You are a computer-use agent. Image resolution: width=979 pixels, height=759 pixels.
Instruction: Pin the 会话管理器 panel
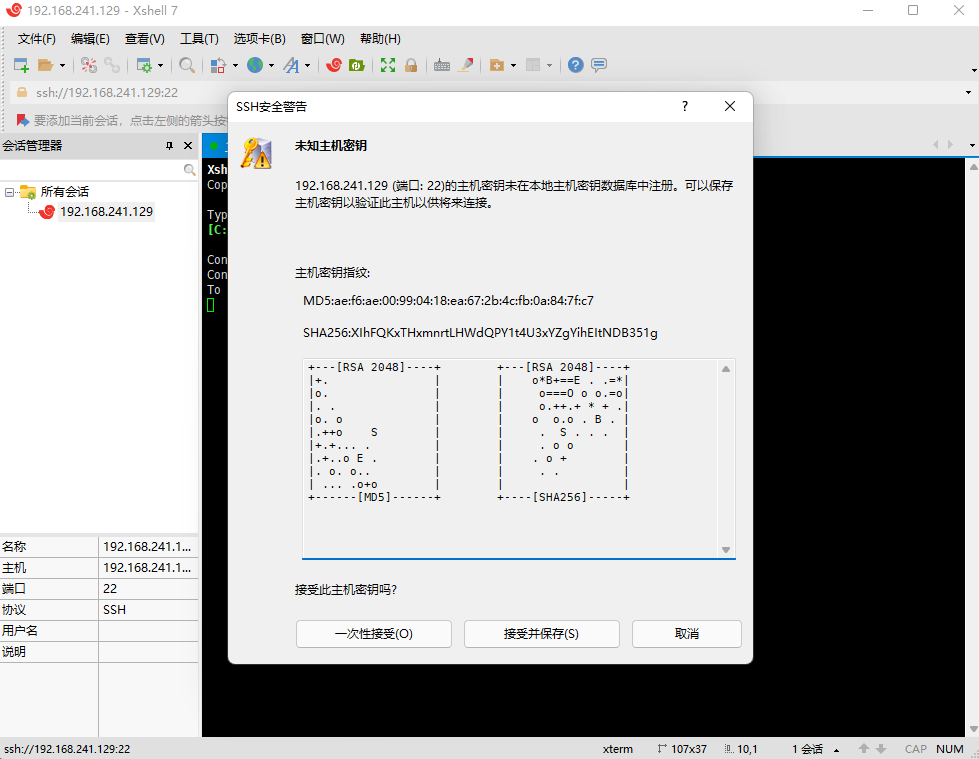pyautogui.click(x=169, y=145)
